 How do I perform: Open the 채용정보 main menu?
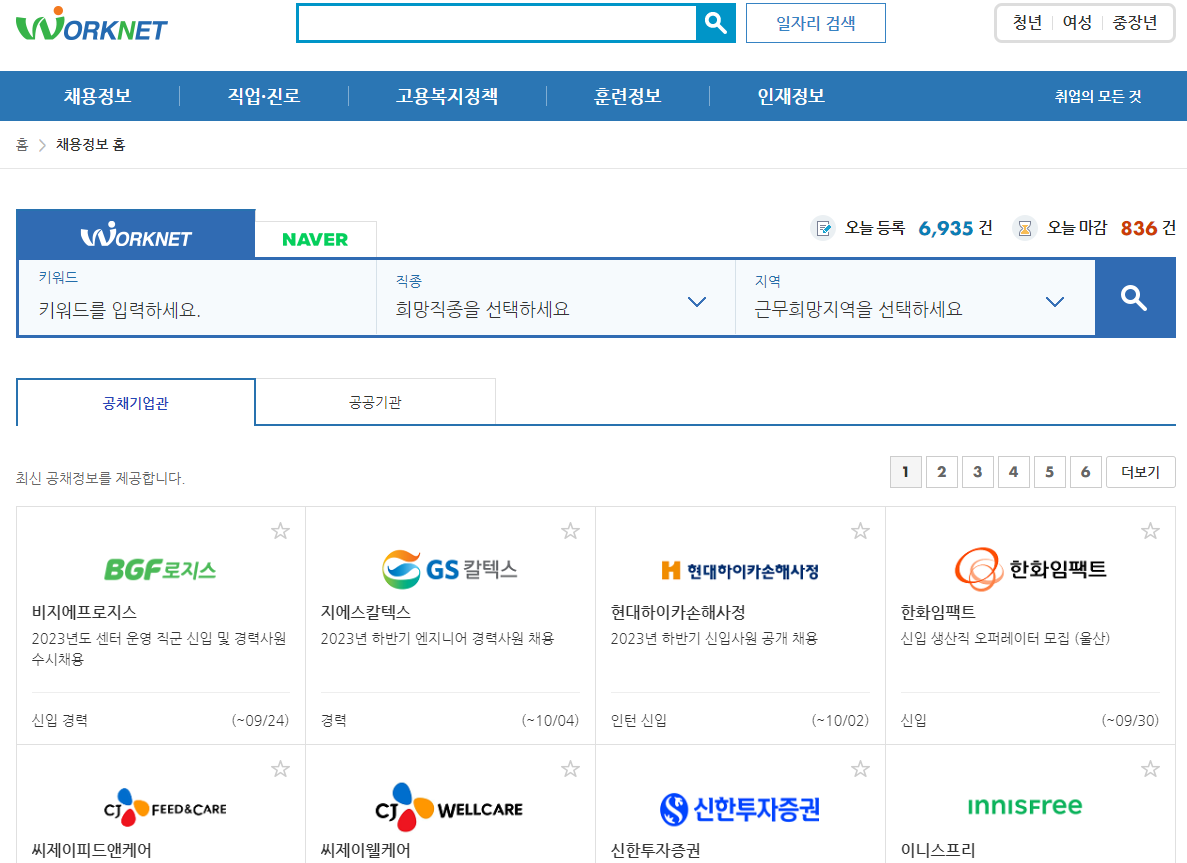pos(98,96)
